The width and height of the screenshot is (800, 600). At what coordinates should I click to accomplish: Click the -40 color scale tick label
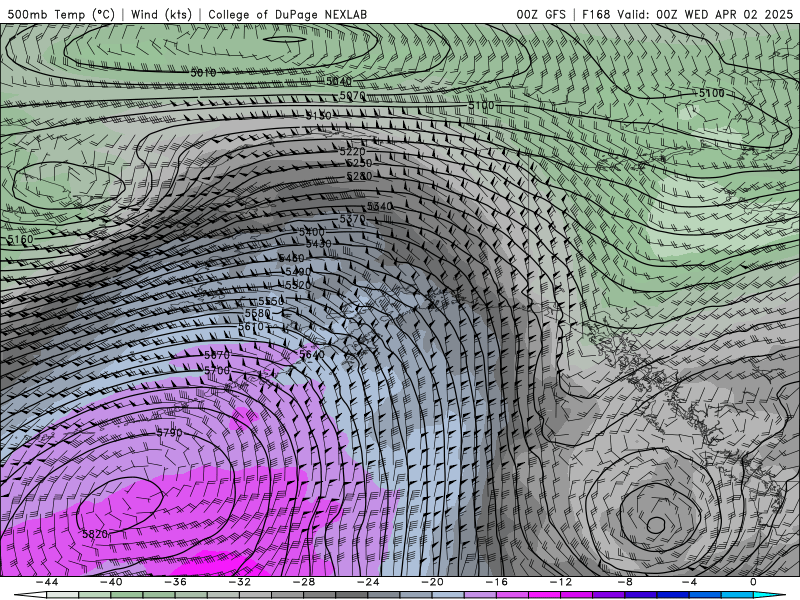(111, 582)
